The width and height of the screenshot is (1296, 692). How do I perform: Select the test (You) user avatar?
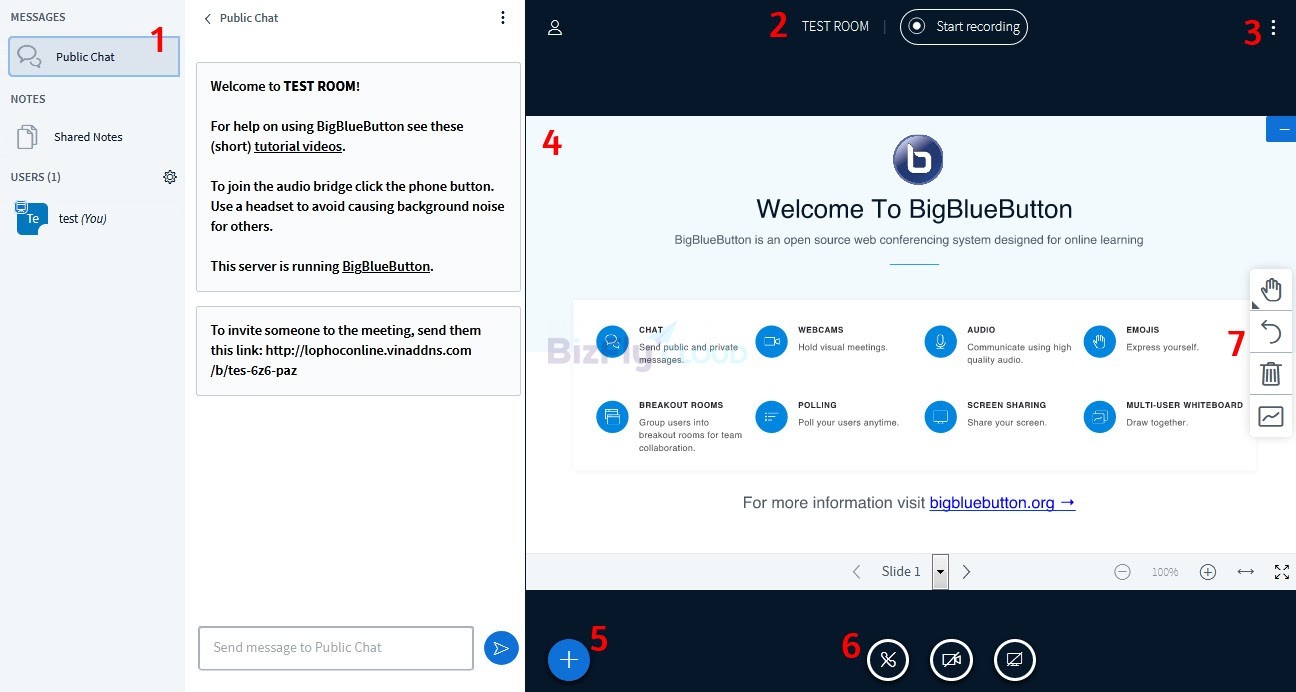tap(32, 218)
